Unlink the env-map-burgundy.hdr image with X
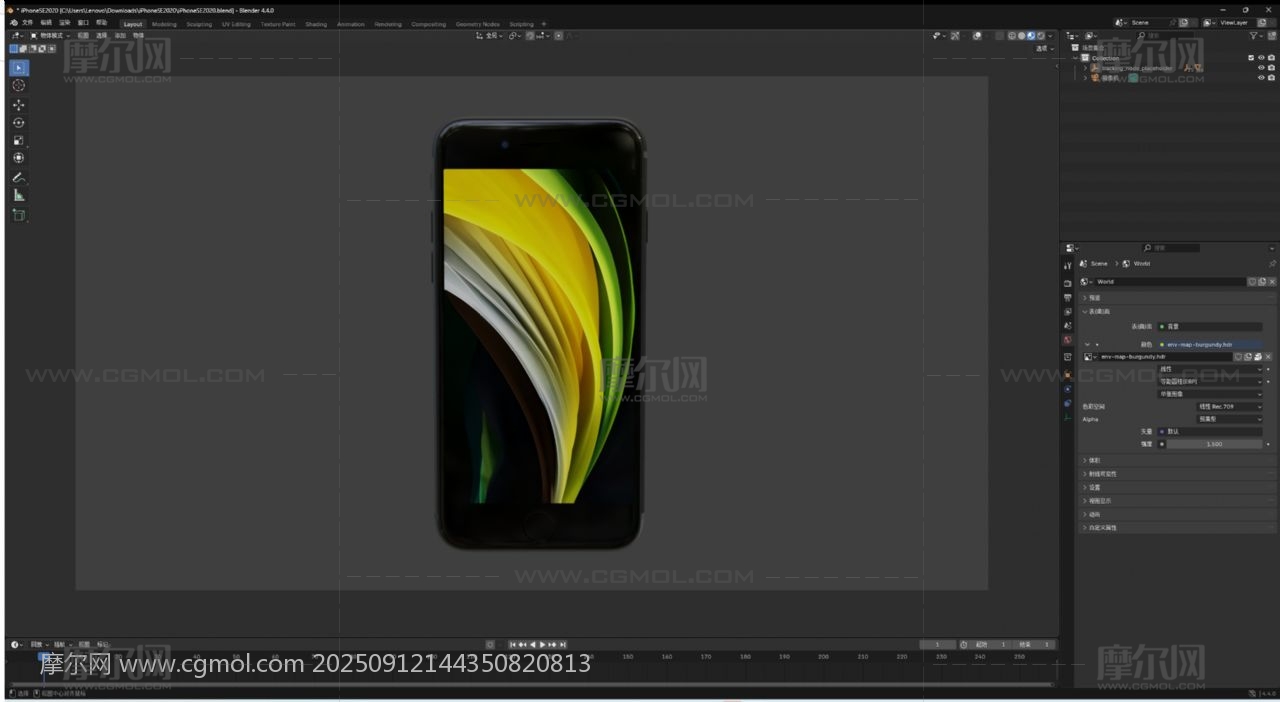 [x=1268, y=357]
